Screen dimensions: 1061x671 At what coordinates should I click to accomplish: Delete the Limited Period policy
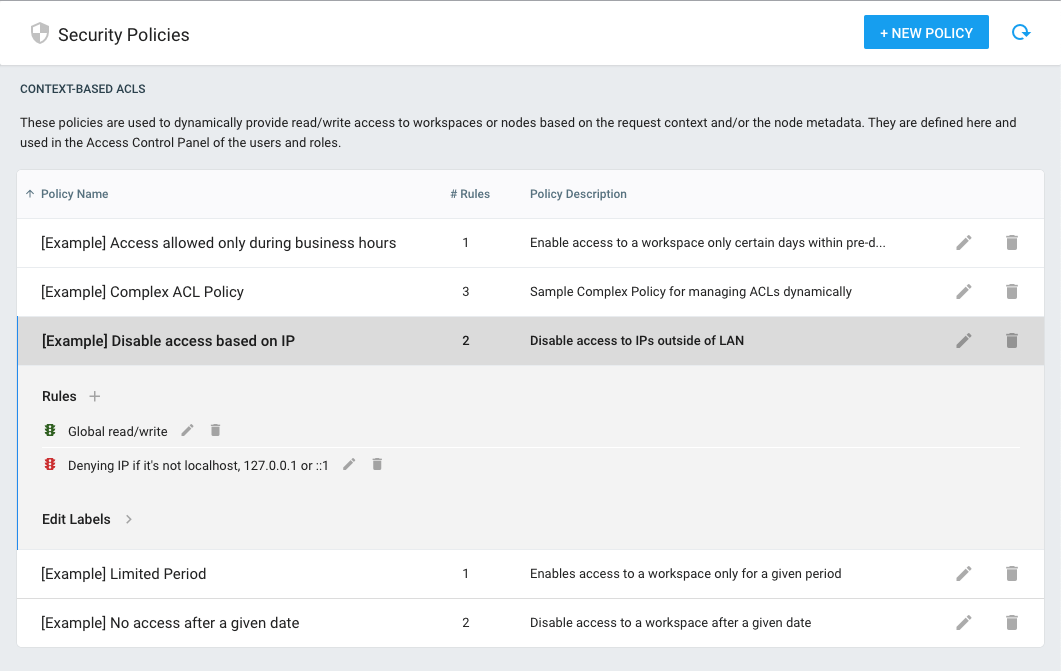(1012, 574)
